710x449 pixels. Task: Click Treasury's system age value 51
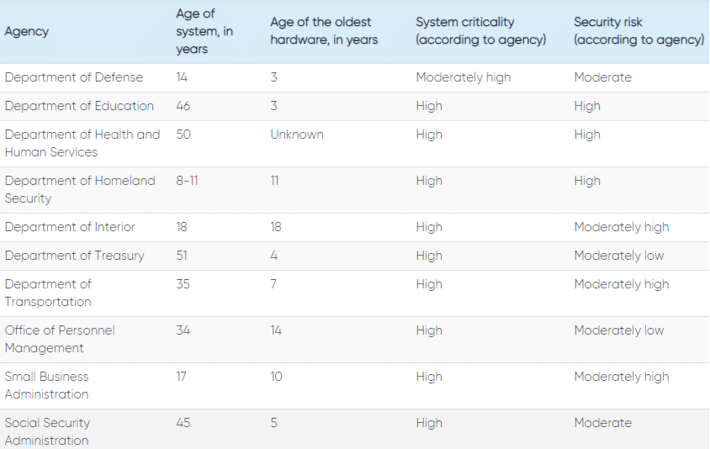pos(182,256)
